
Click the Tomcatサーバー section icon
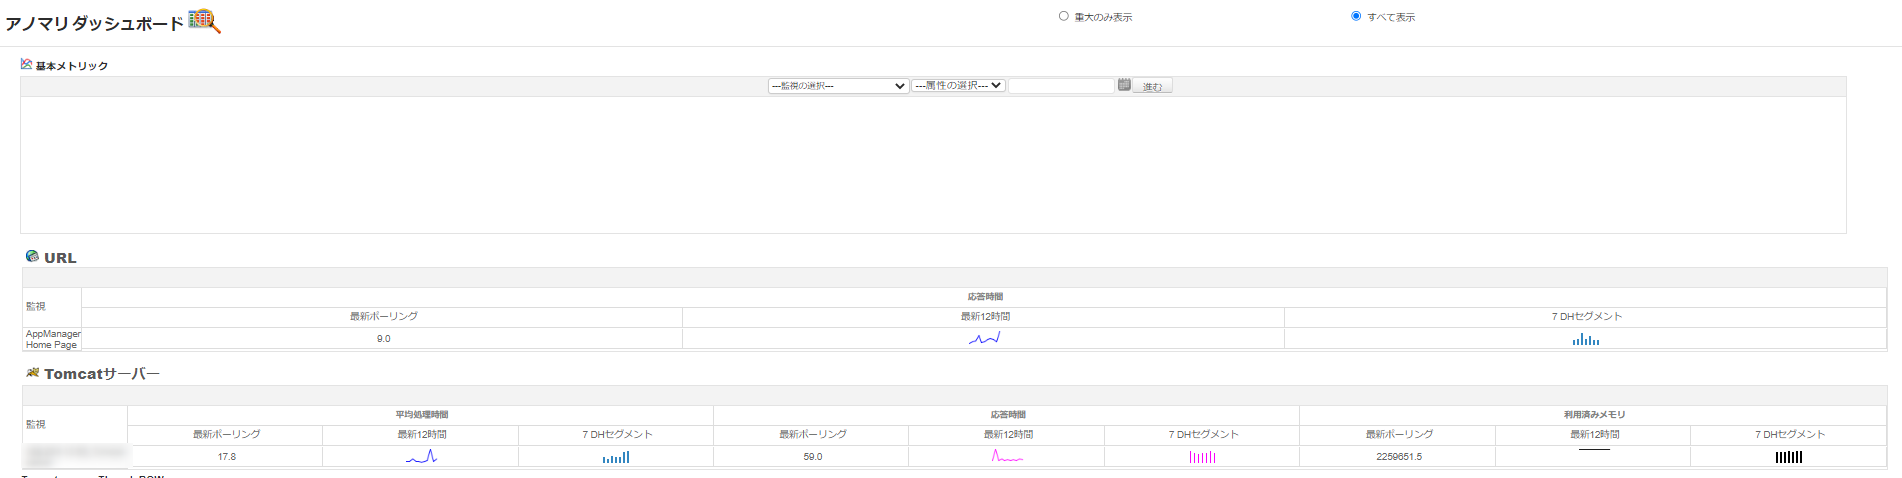32,373
